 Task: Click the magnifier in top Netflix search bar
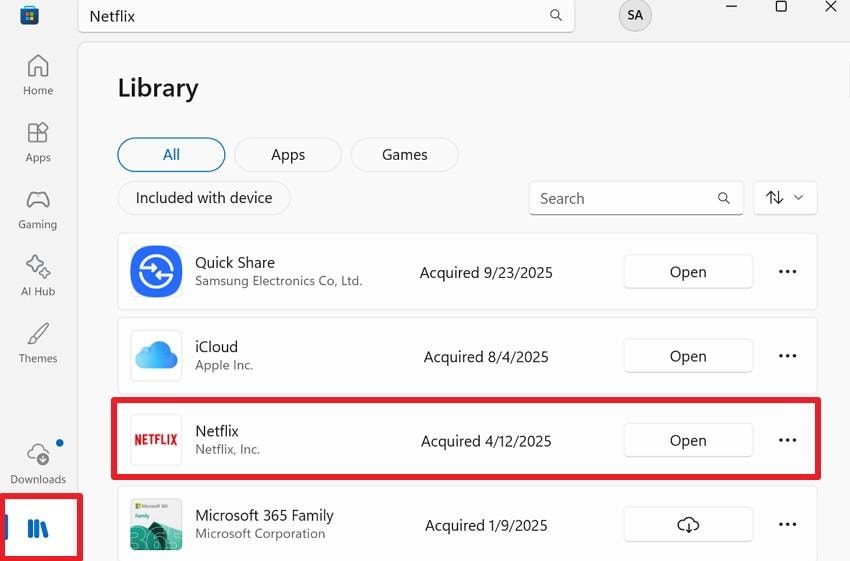tap(556, 15)
